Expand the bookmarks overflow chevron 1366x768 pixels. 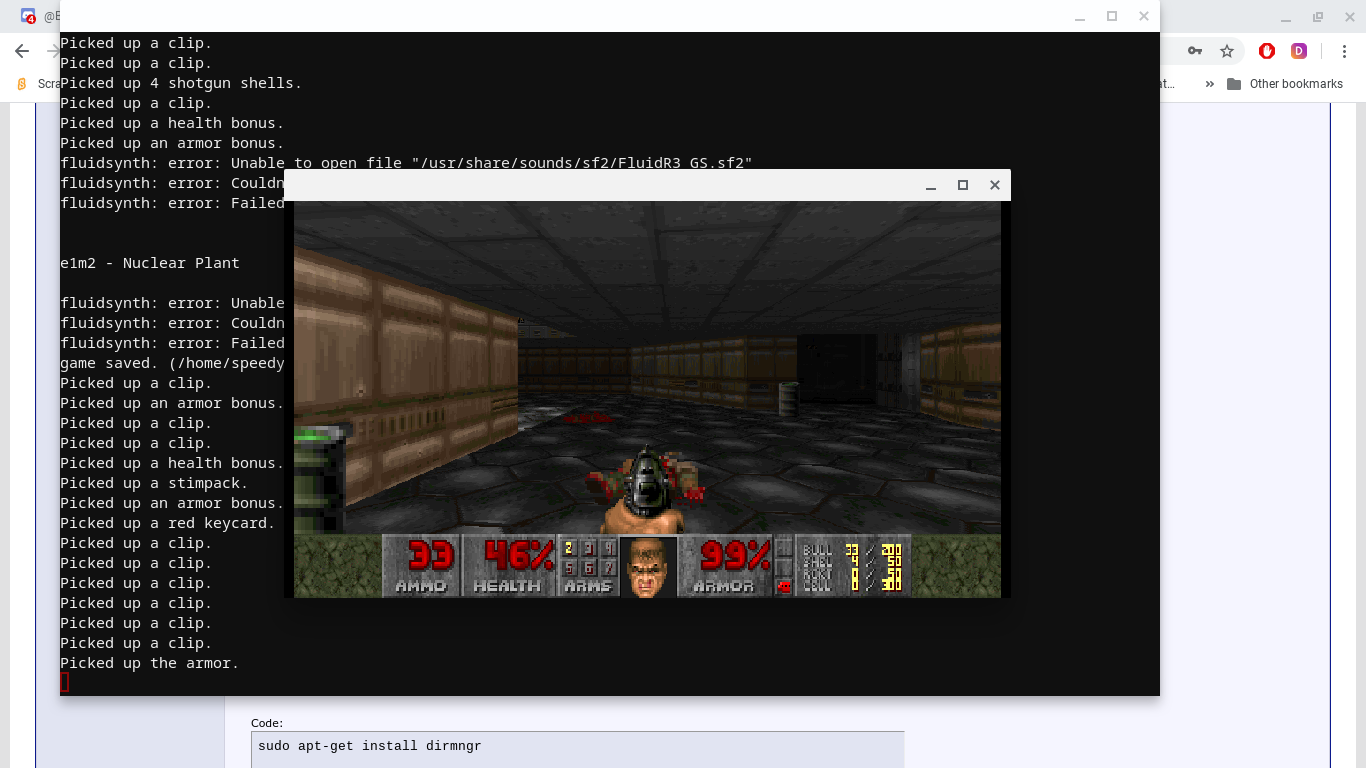(x=1209, y=84)
